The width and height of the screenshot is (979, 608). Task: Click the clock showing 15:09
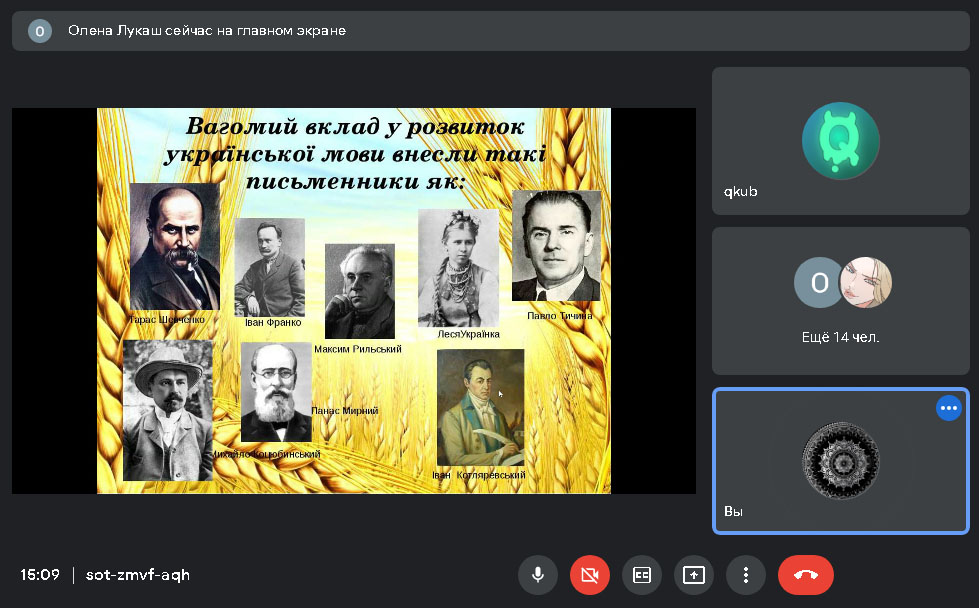tap(40, 575)
